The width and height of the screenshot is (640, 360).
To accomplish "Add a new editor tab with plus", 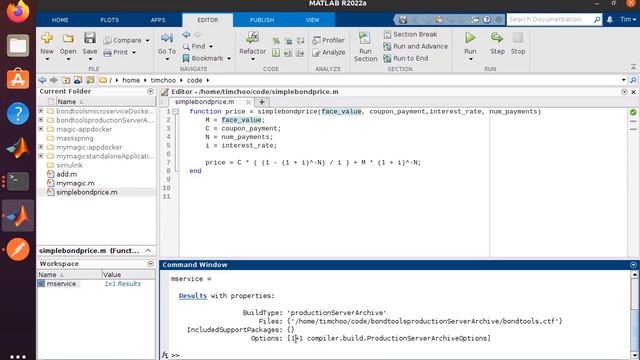I will click(262, 102).
